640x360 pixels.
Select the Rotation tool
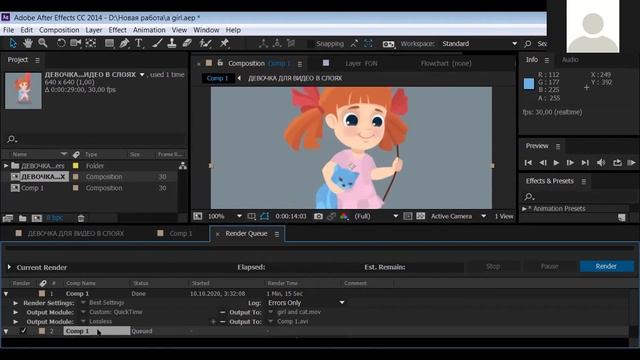61,43
